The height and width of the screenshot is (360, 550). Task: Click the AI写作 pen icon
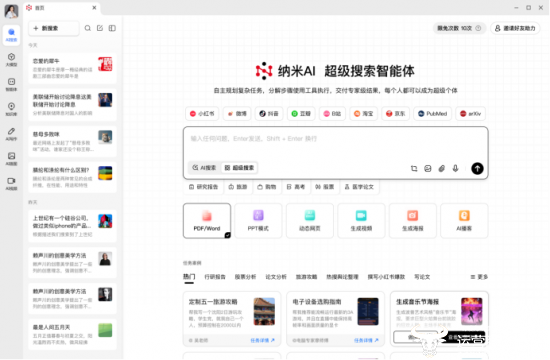11,134
